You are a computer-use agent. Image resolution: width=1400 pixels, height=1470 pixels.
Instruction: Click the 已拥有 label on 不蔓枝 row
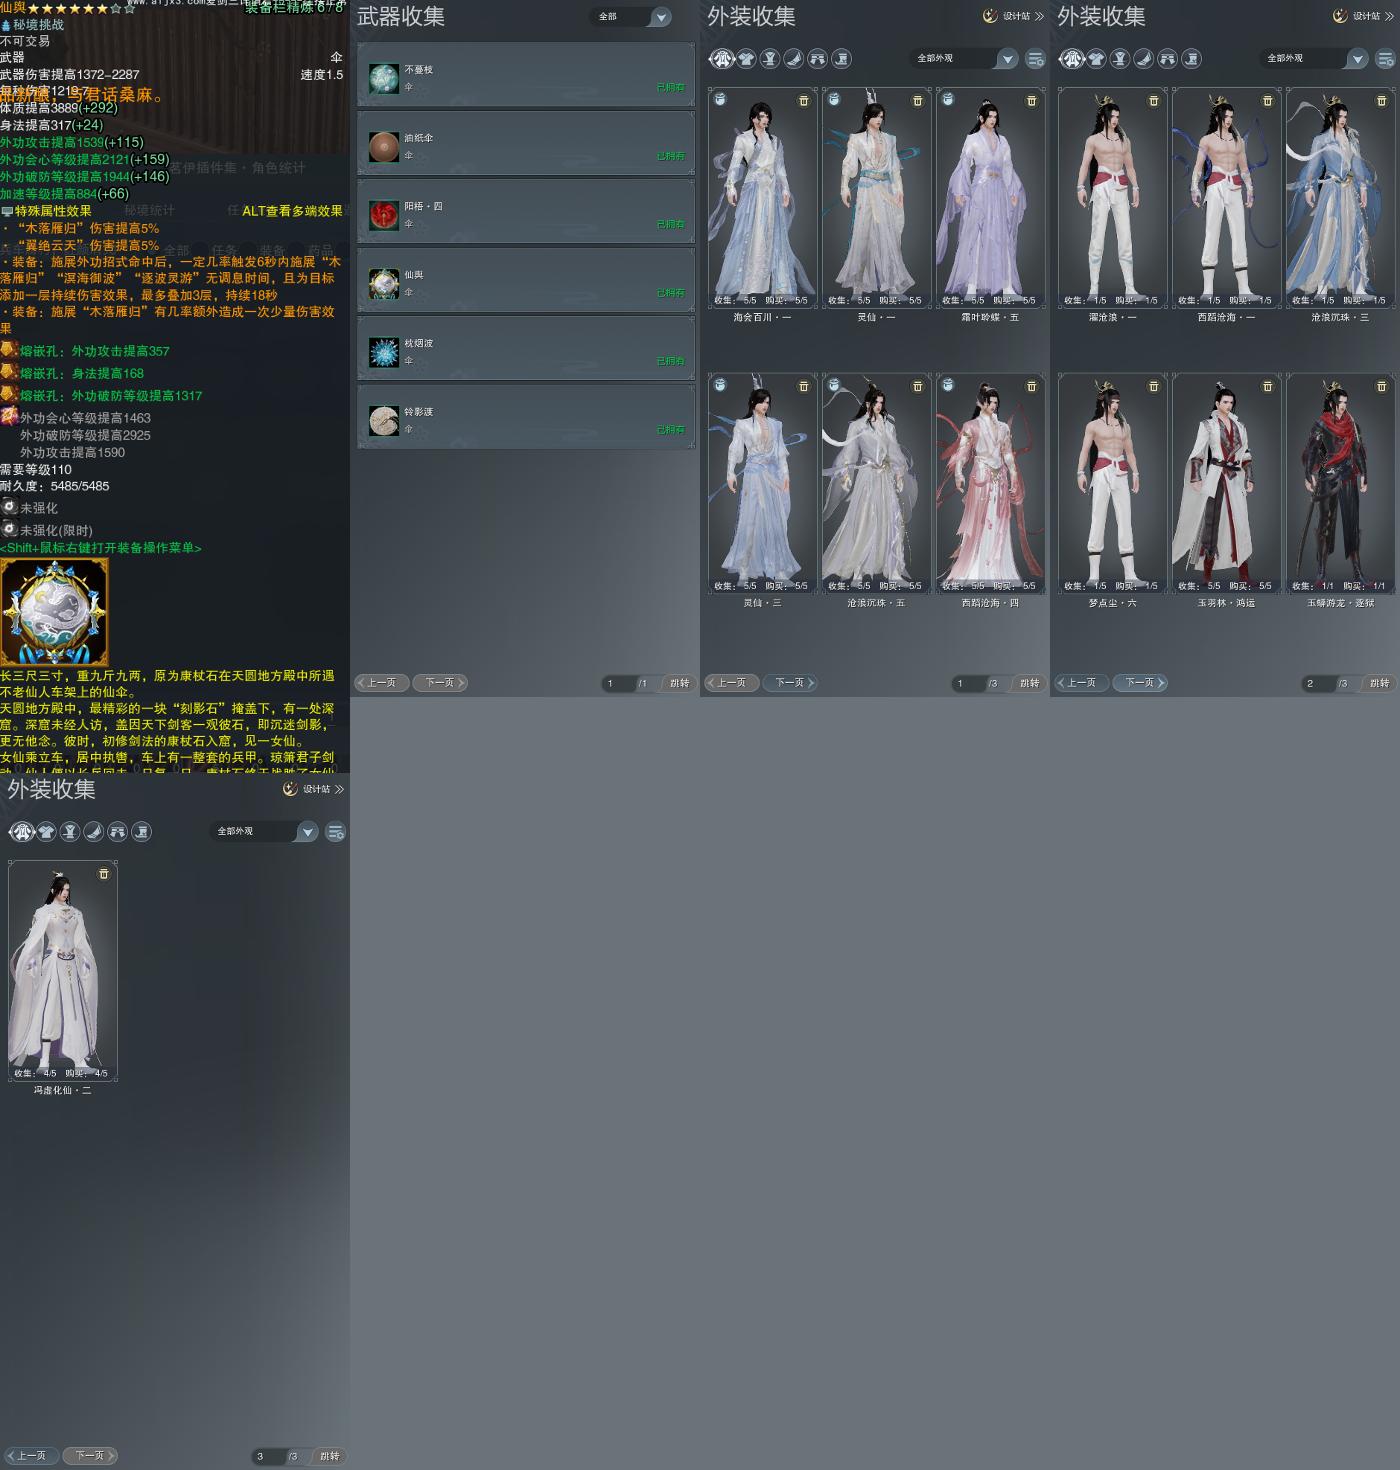(x=671, y=88)
